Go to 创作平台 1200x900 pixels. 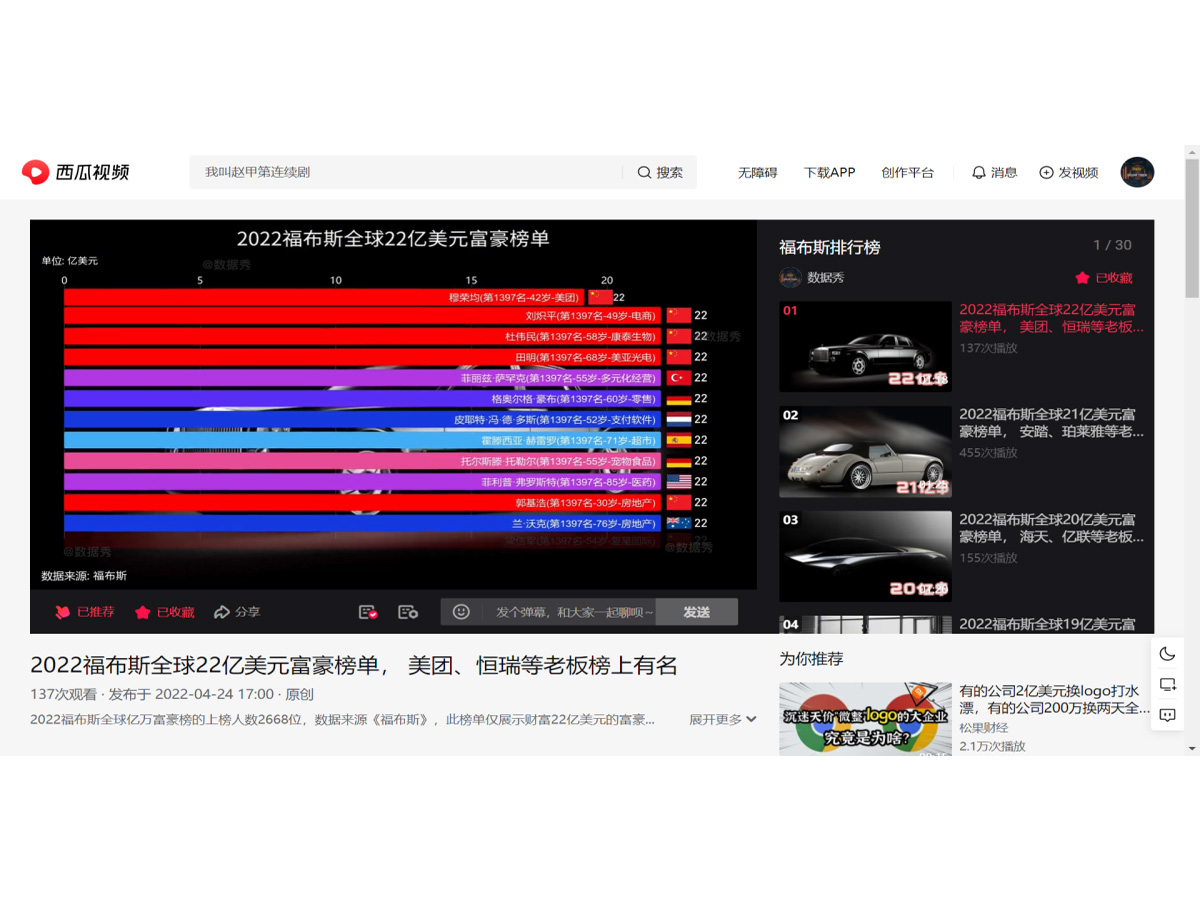pyautogui.click(x=907, y=172)
